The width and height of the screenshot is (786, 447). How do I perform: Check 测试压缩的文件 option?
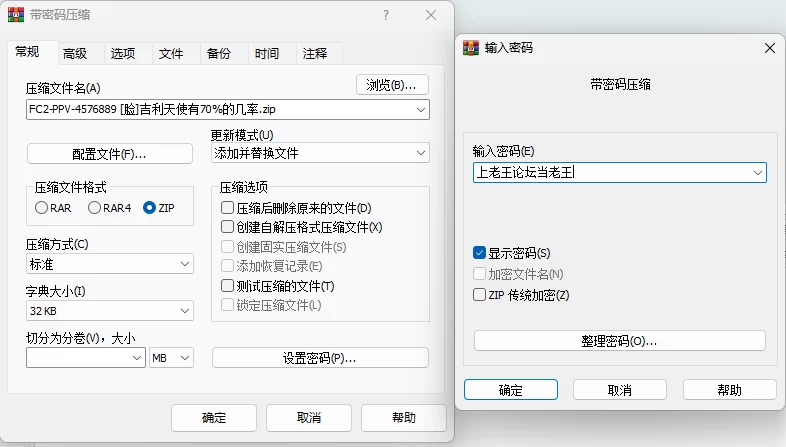point(228,286)
